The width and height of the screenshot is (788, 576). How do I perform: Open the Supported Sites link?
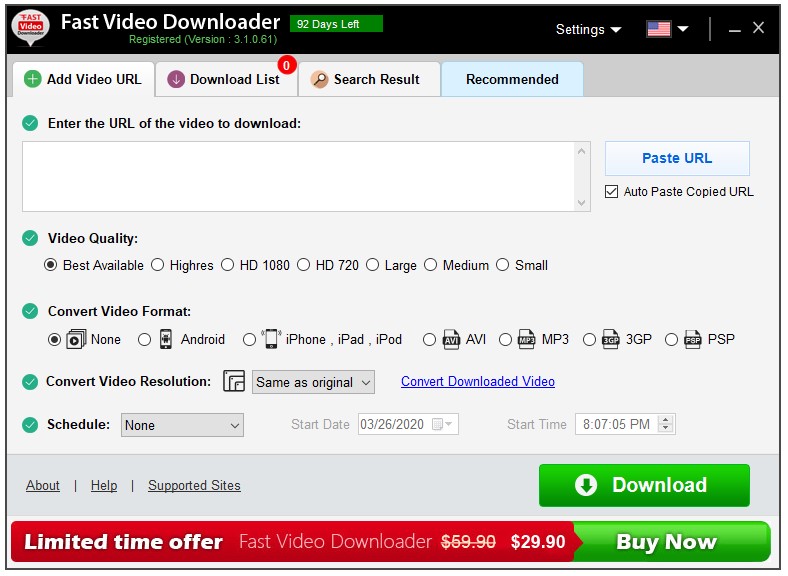(194, 486)
